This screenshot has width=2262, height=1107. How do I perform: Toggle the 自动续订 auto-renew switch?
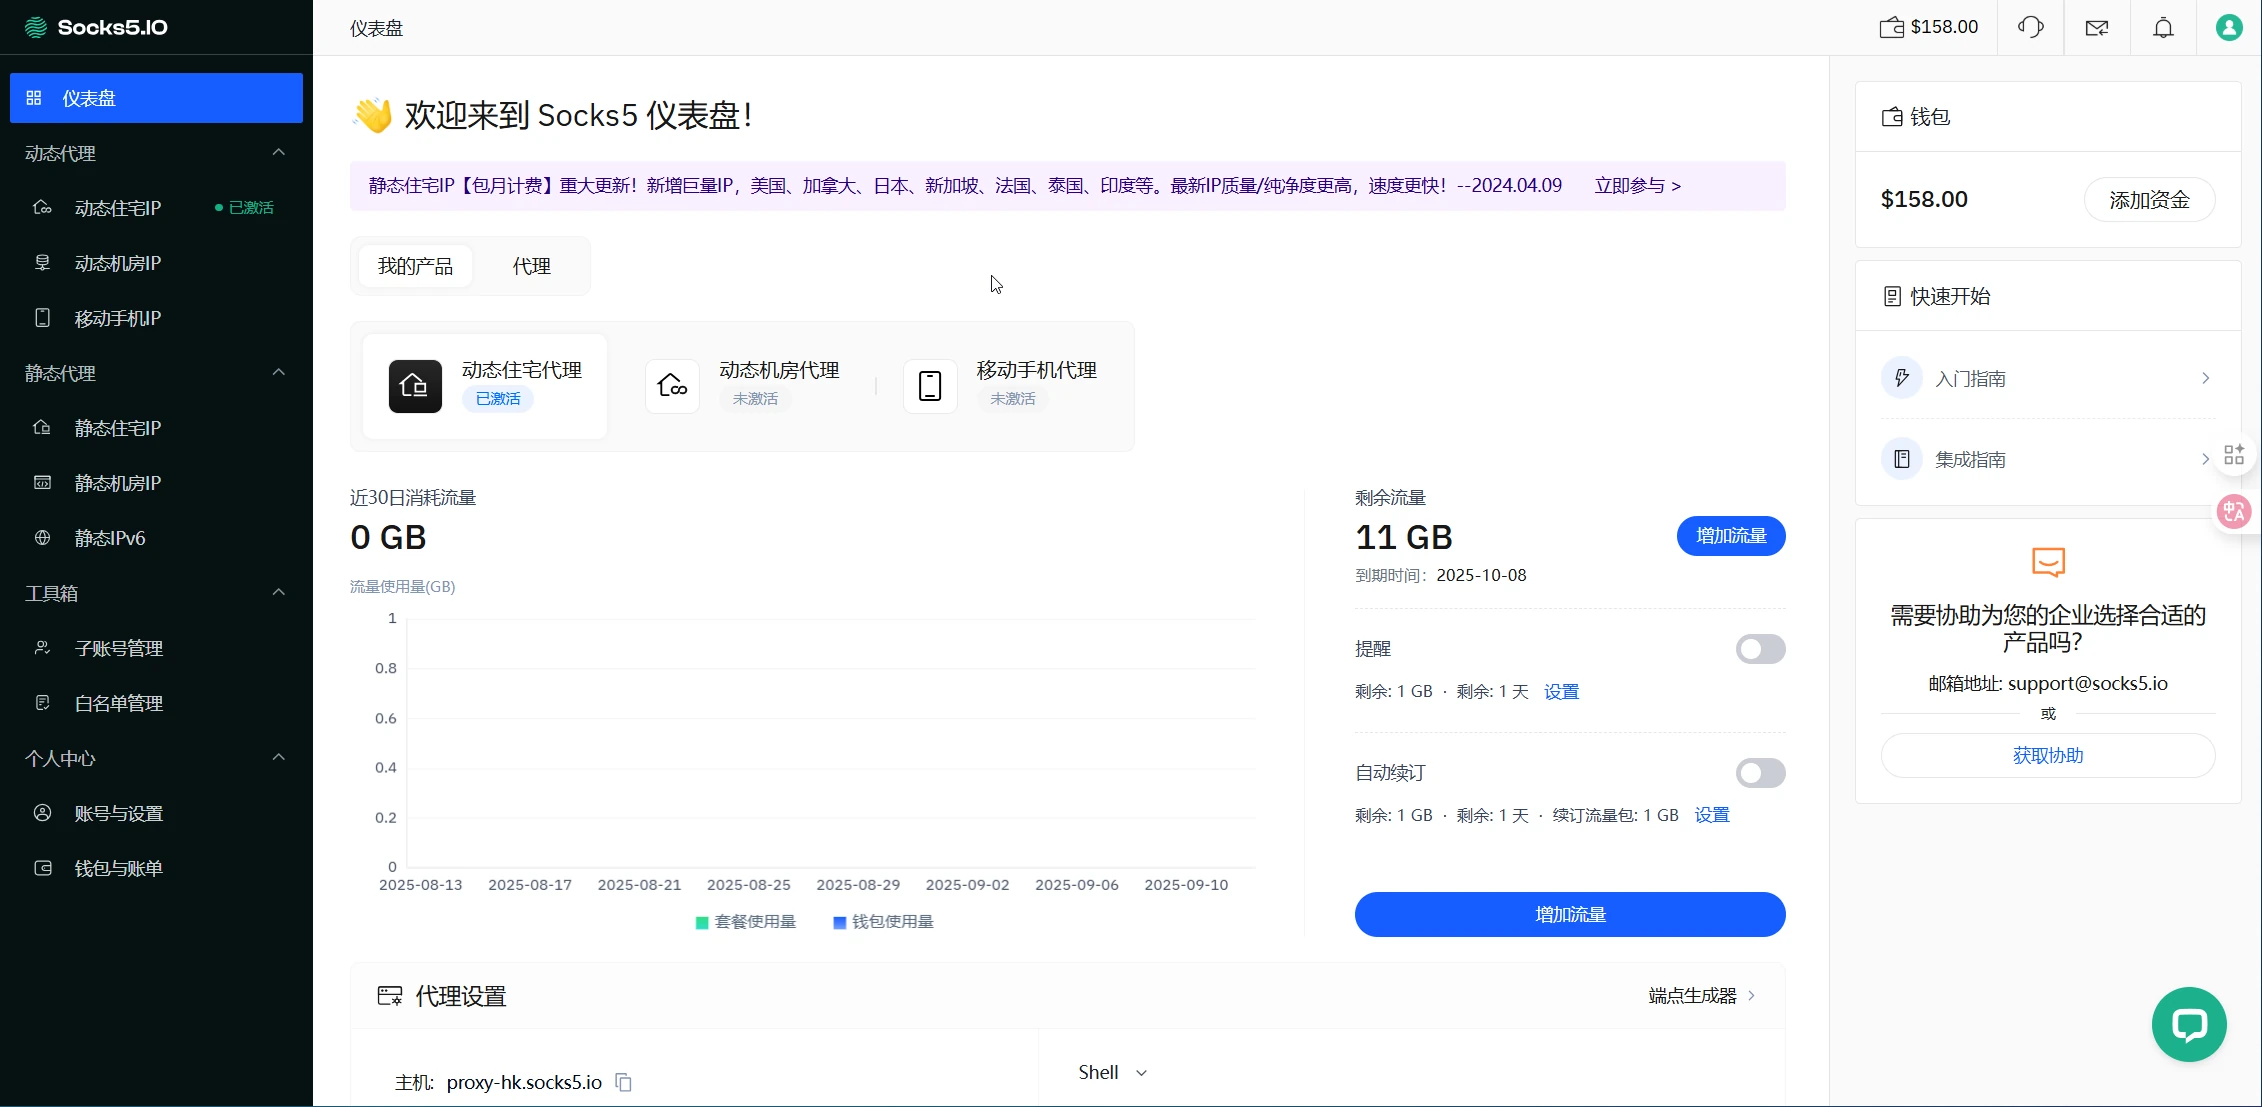1760,773
